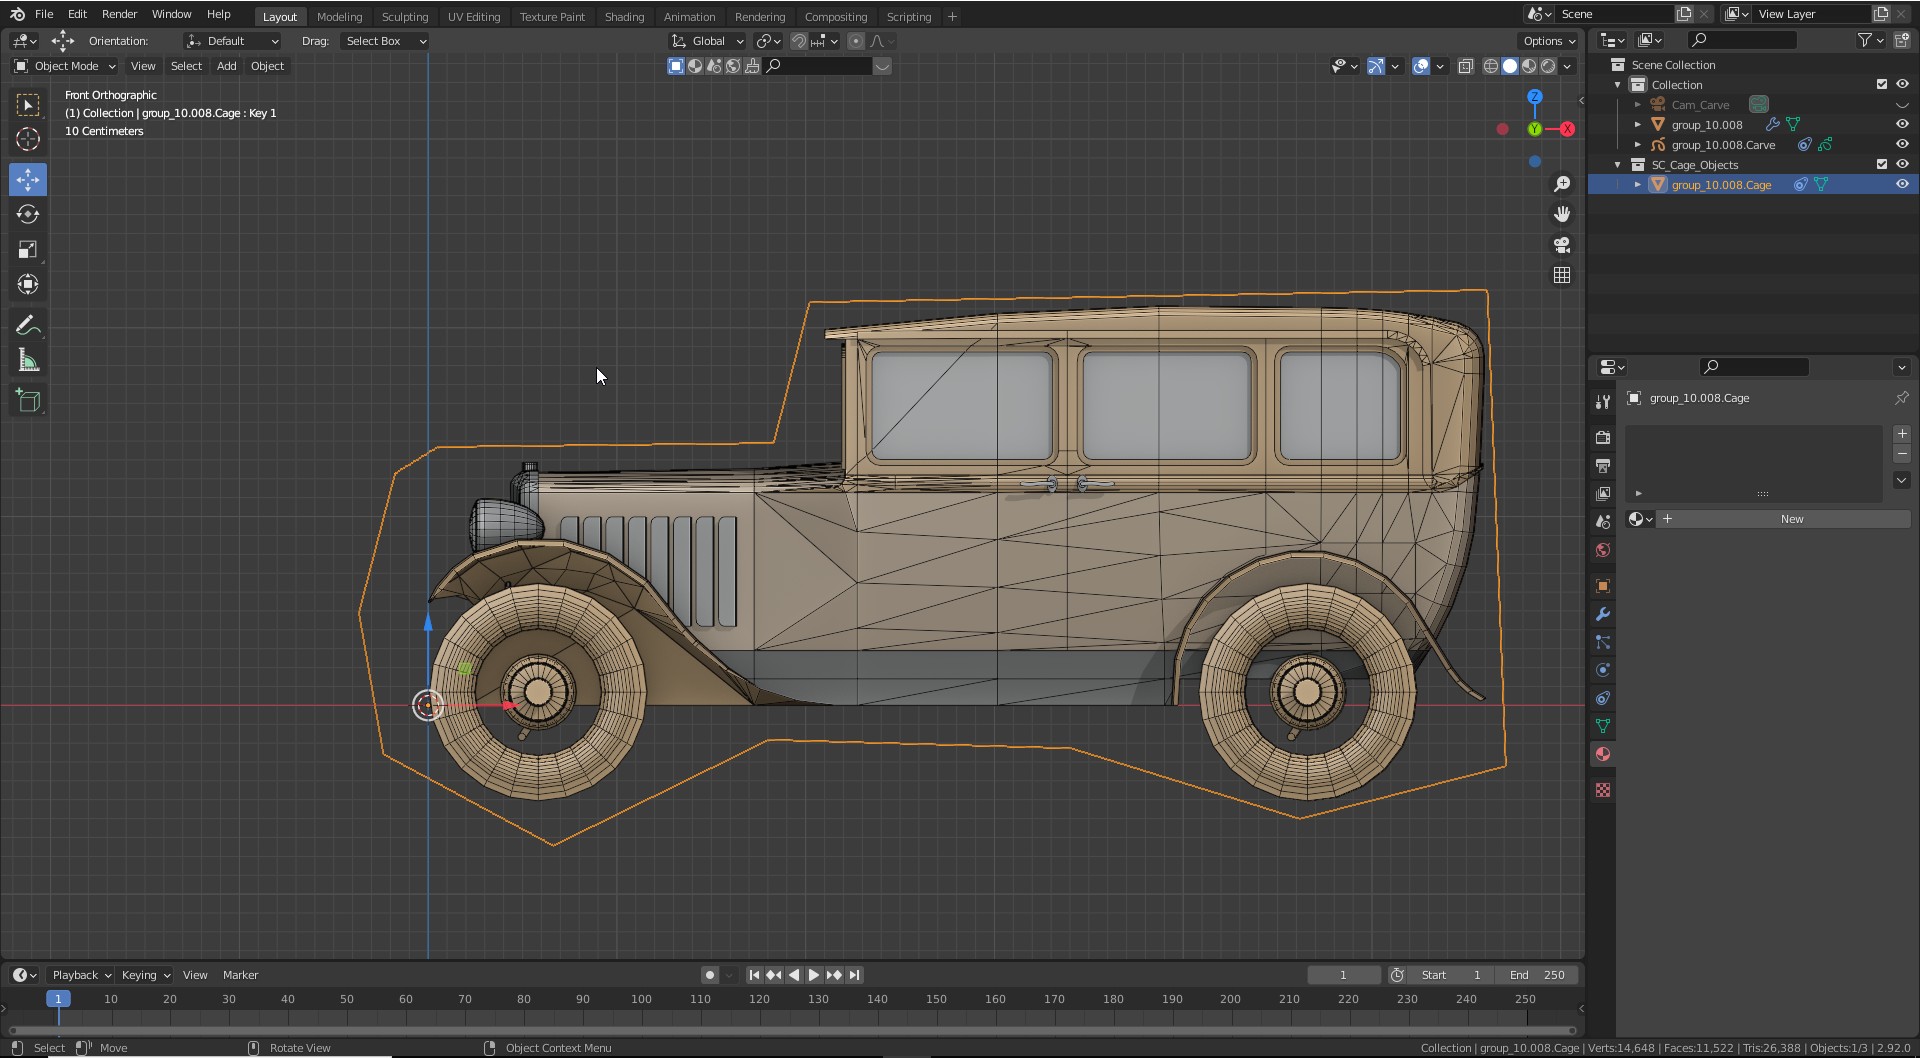1920x1058 pixels.
Task: Jump to the timeline end frame
Action: tap(854, 975)
